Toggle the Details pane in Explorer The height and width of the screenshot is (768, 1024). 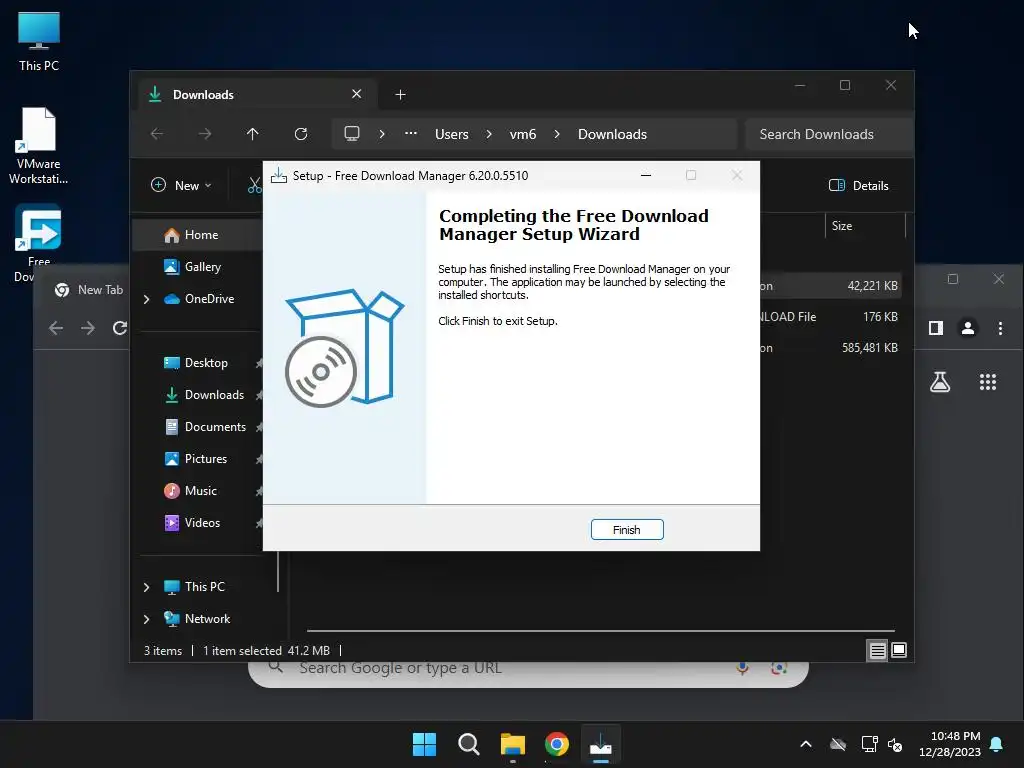tap(859, 185)
